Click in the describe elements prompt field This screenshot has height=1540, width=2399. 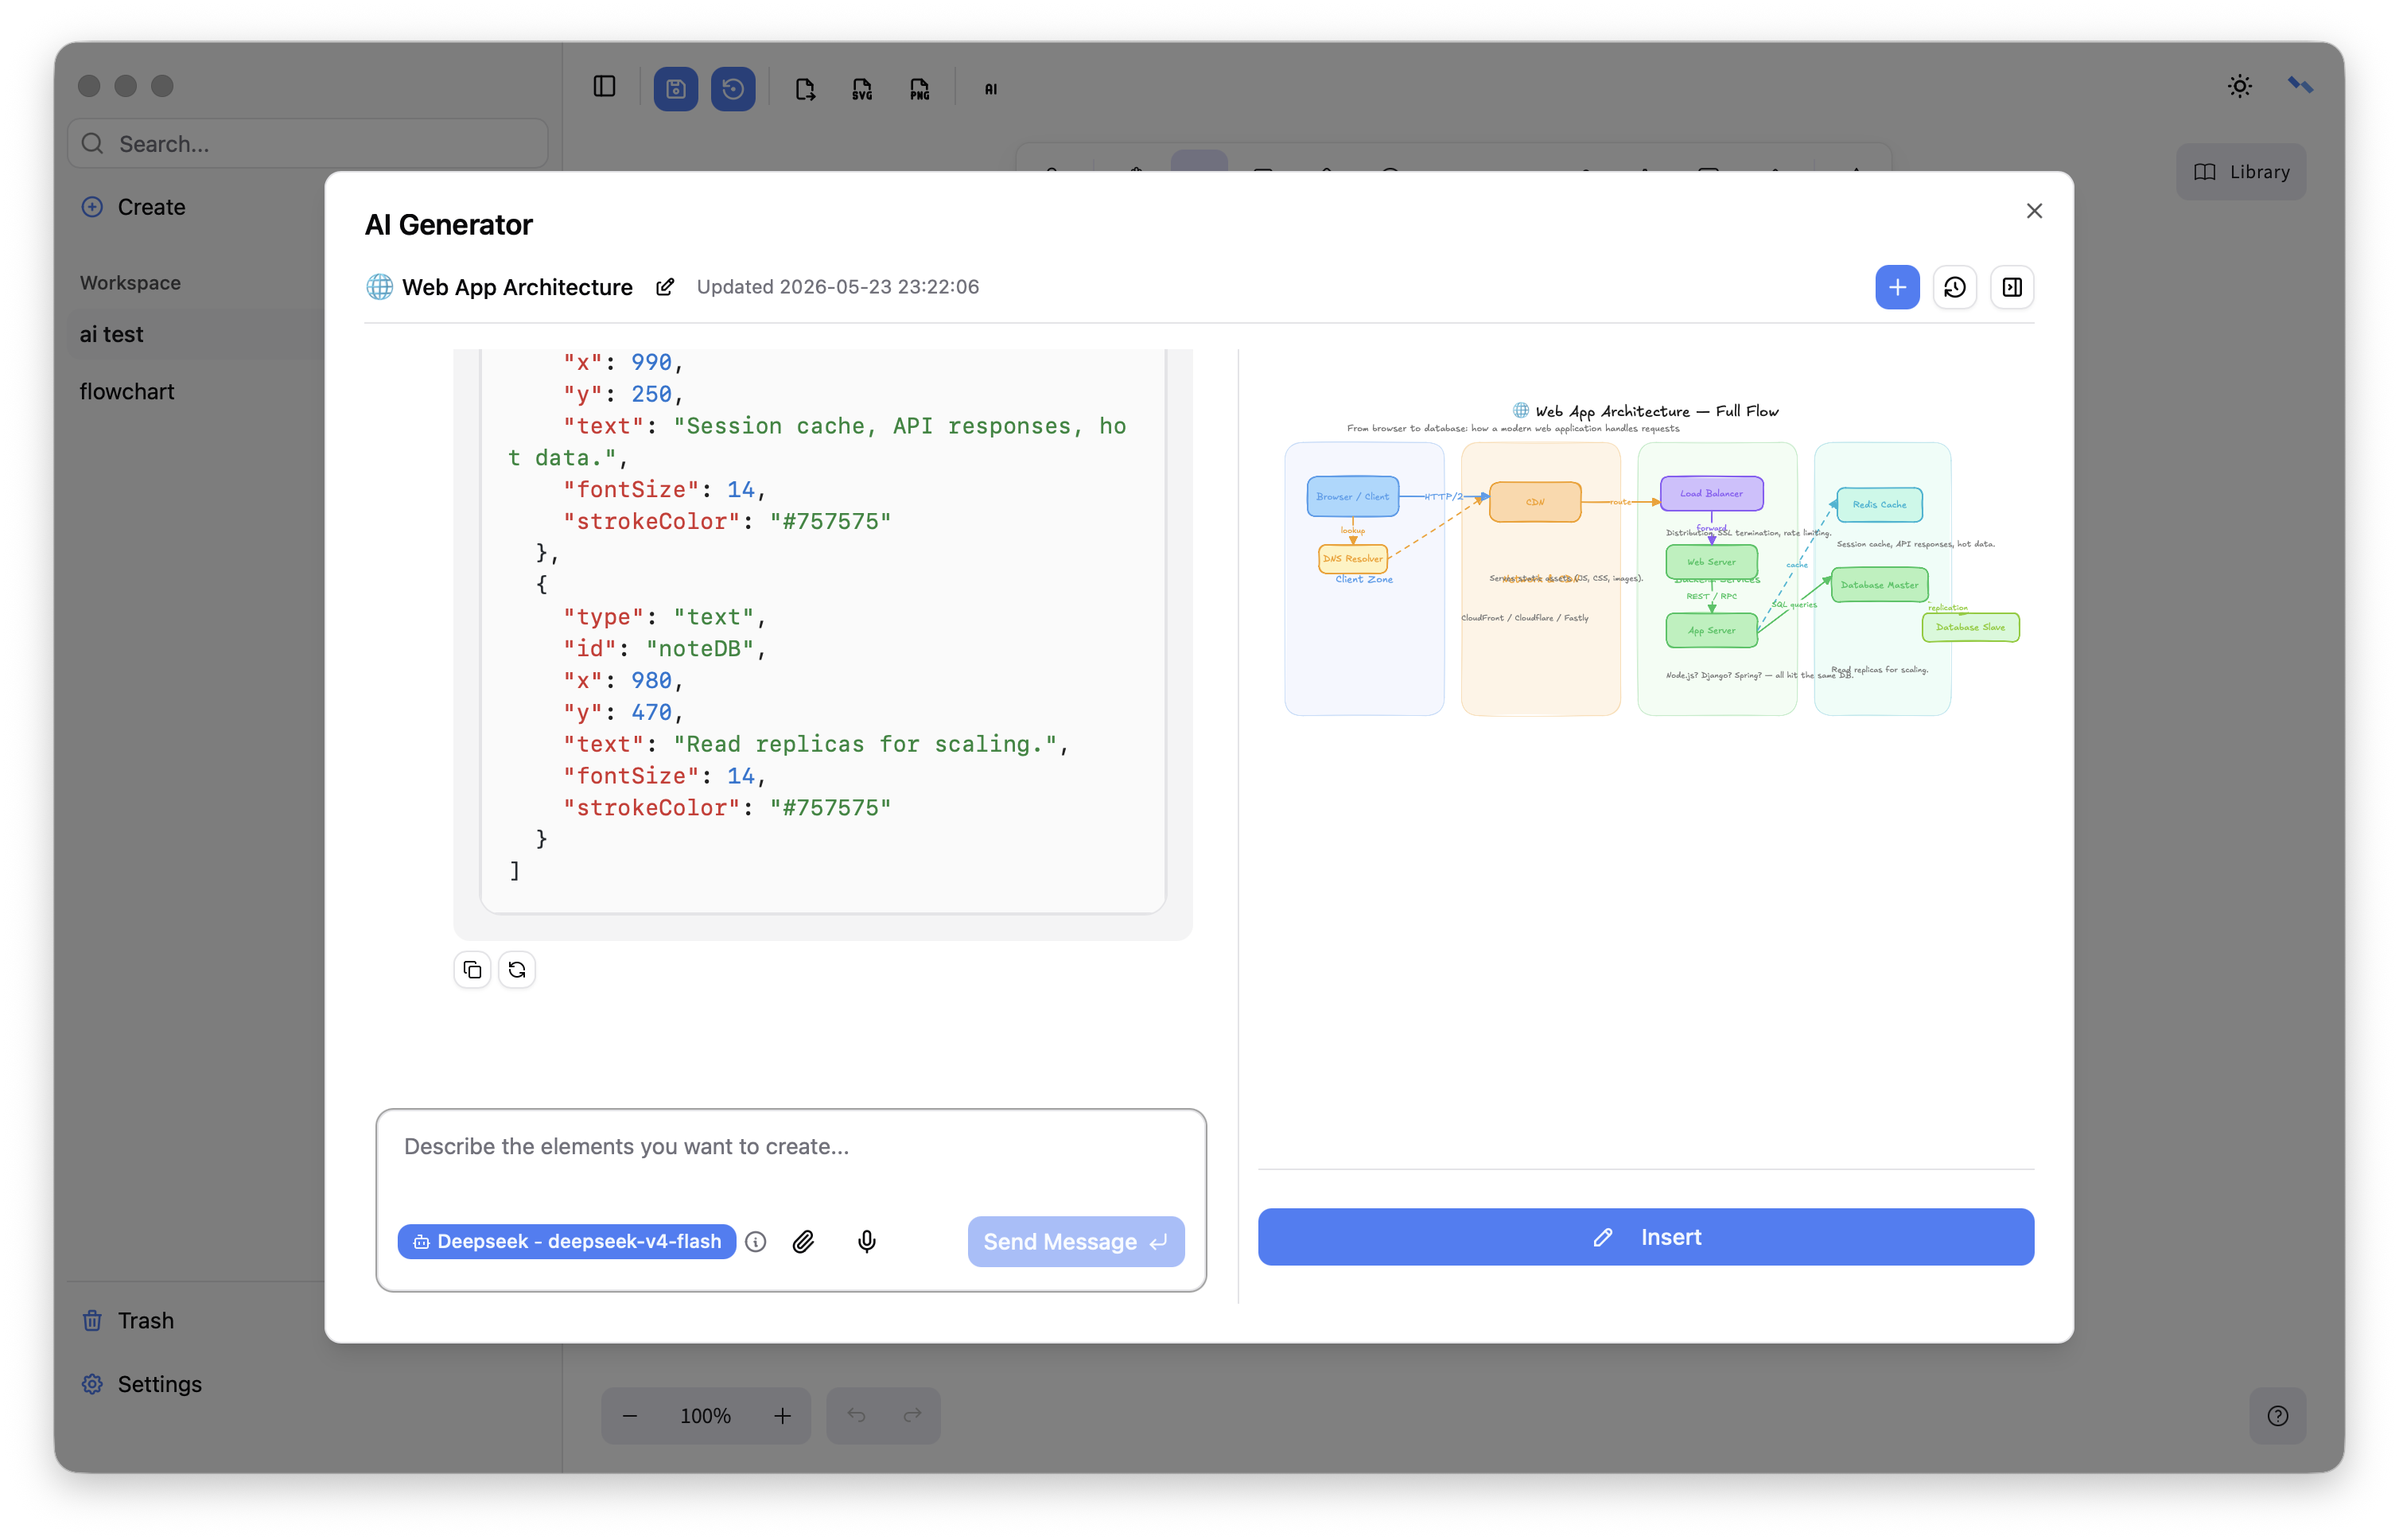point(790,1147)
